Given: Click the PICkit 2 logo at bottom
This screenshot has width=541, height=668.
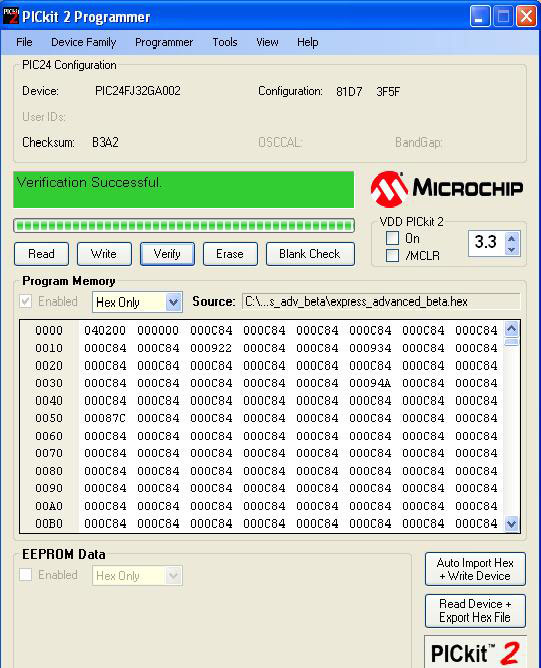Looking at the screenshot, I should (475, 652).
